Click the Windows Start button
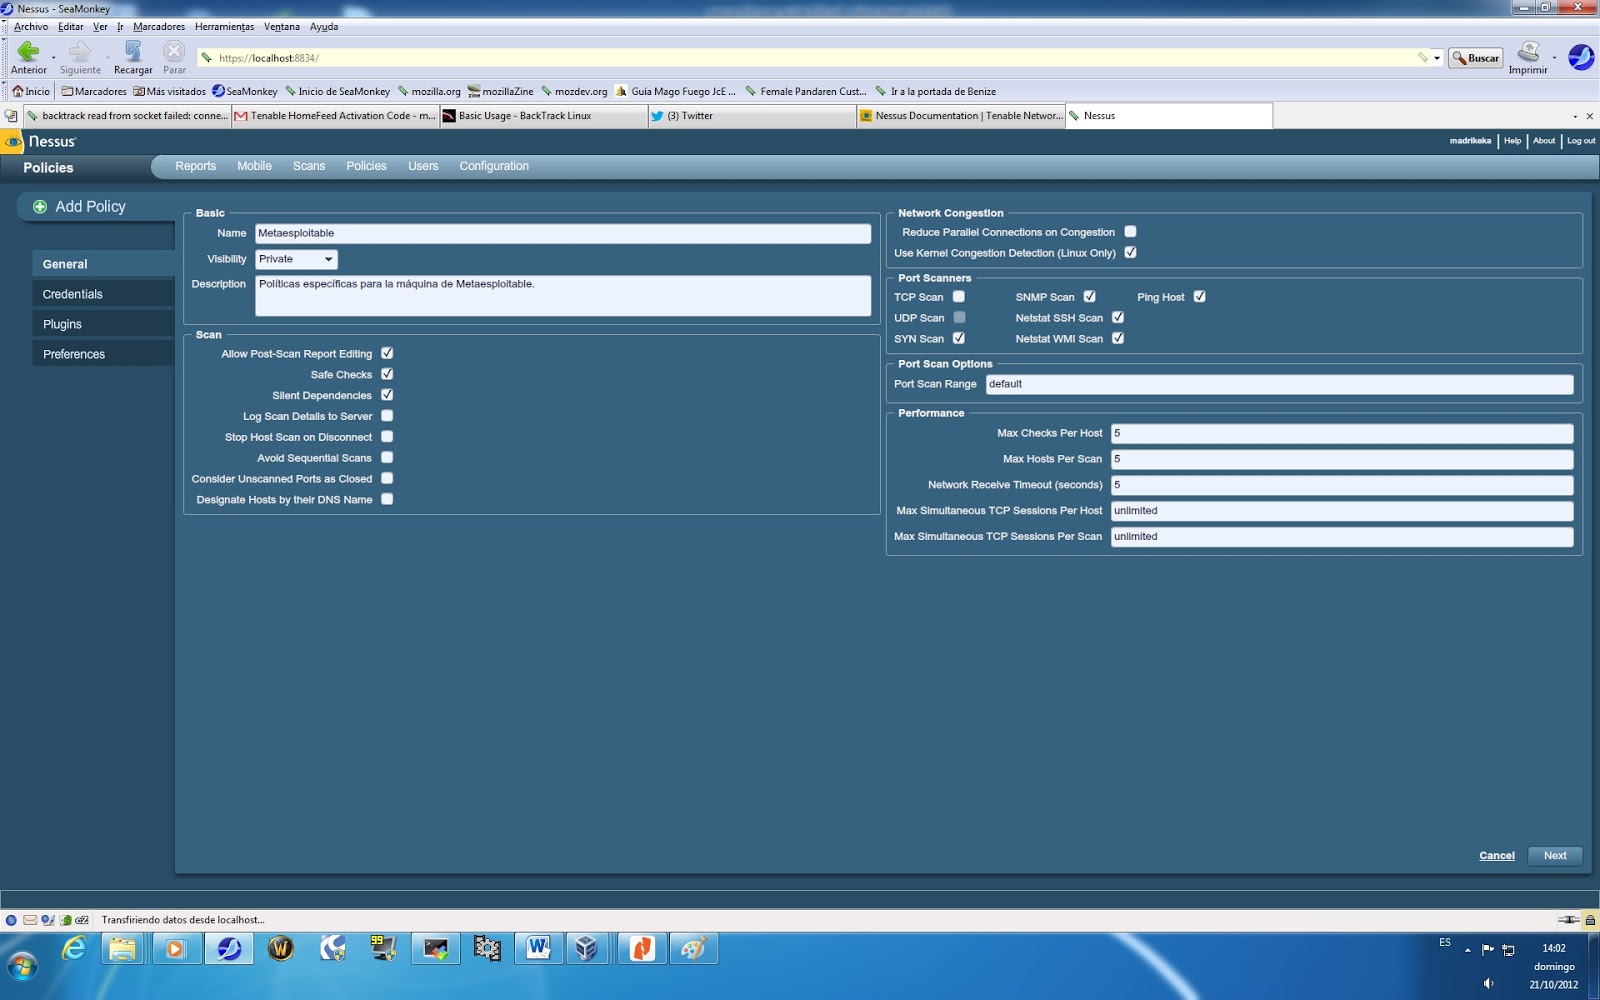This screenshot has width=1600, height=1000. (x=22, y=966)
